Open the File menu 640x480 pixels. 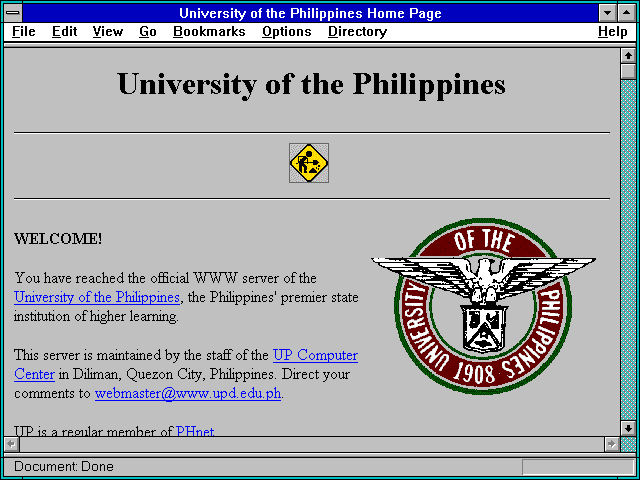click(24, 31)
